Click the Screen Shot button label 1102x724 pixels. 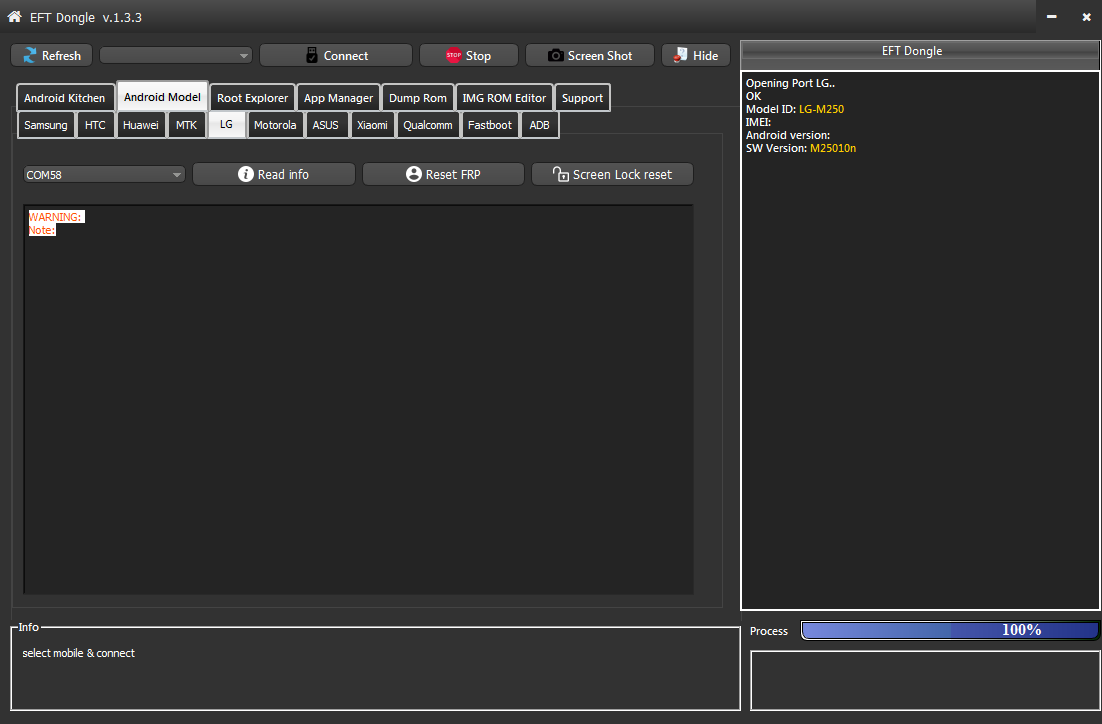pos(600,56)
